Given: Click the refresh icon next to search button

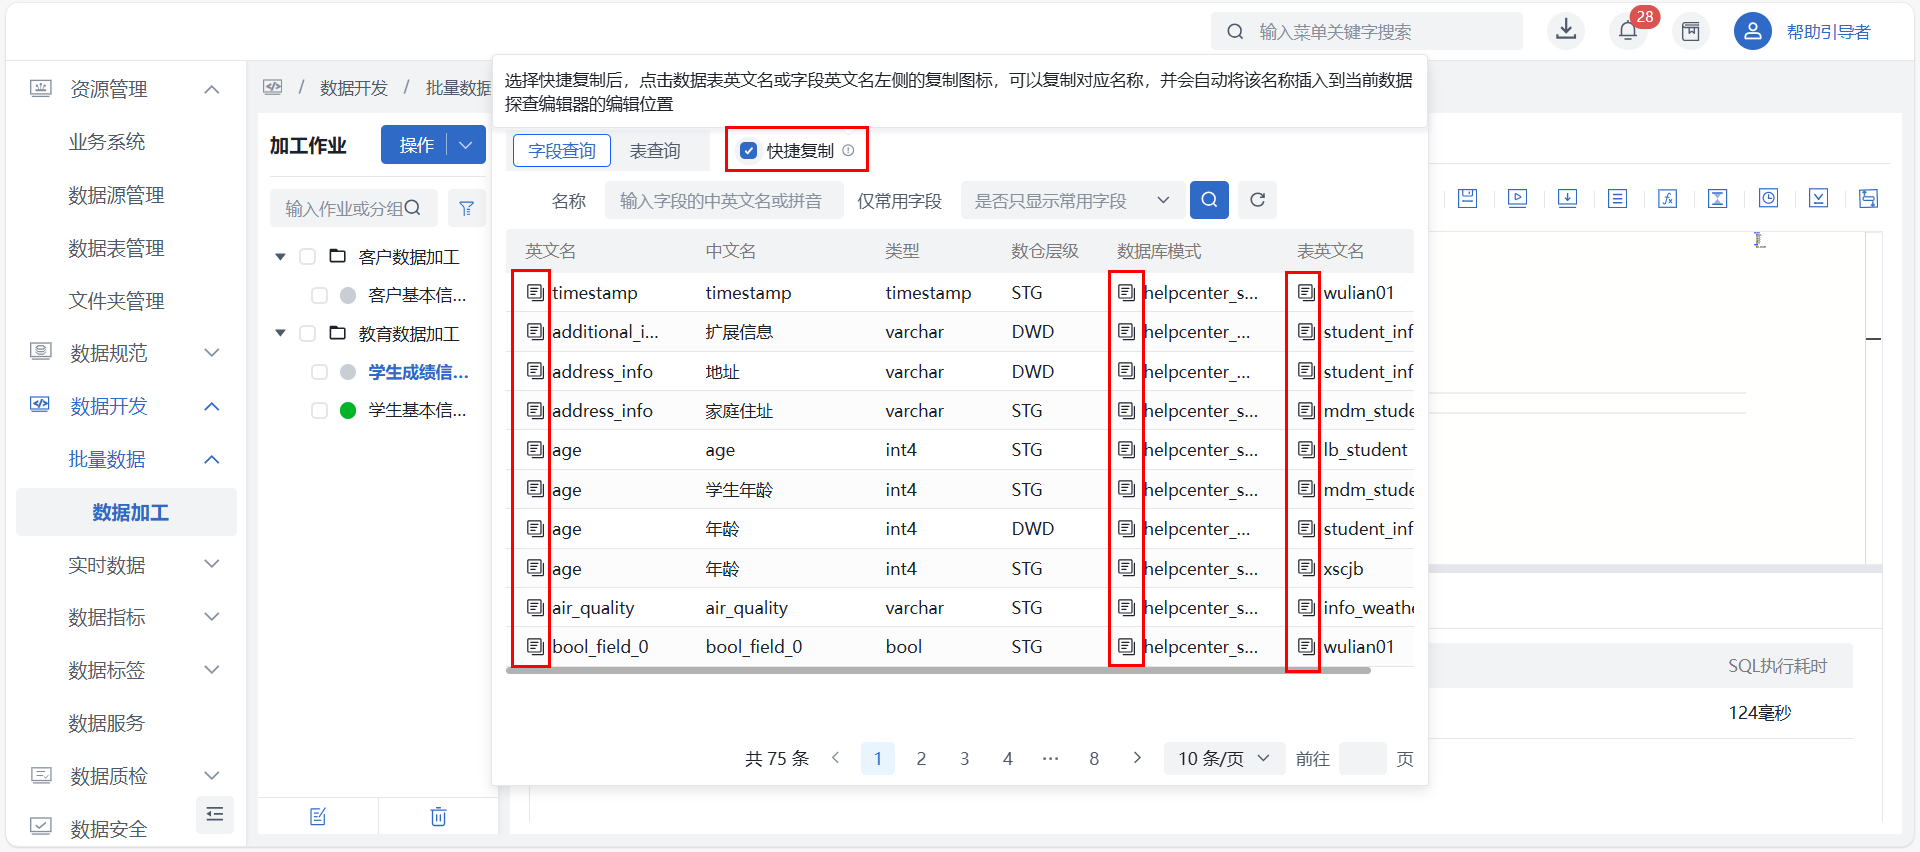Looking at the screenshot, I should pos(1257,200).
